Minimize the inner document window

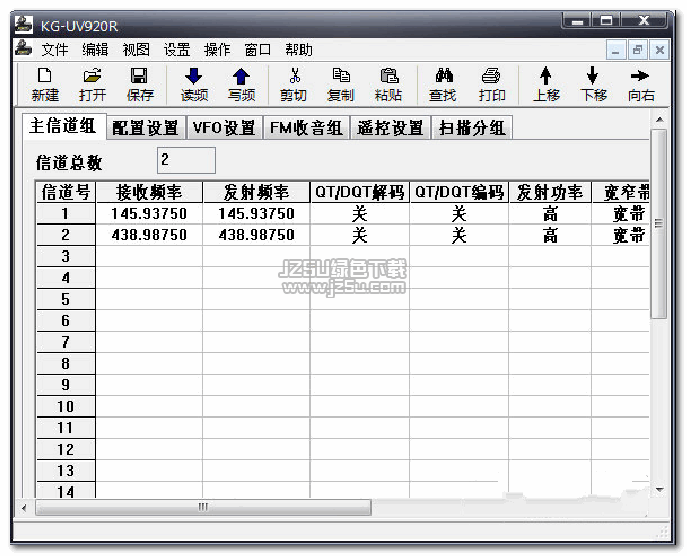615,50
